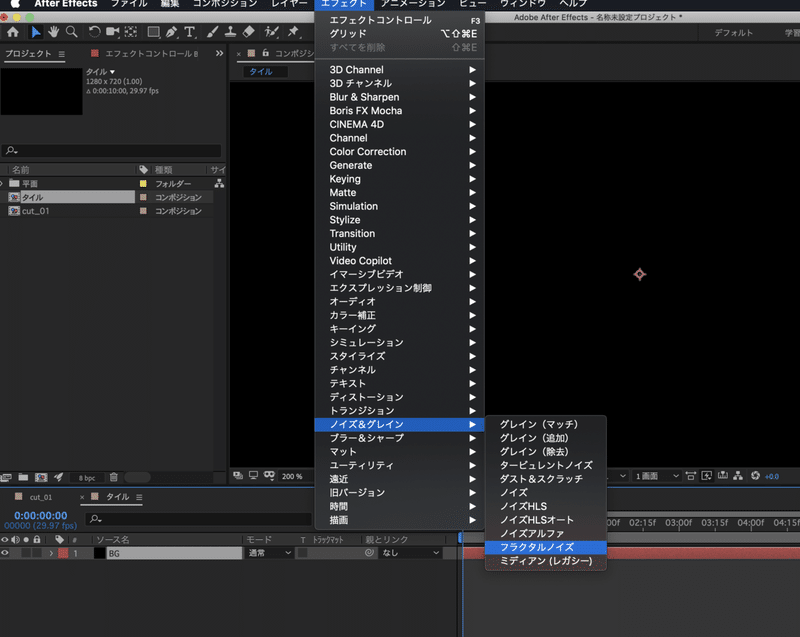The image size is (800, 637).
Task: Create a new folder in Project panel
Action: pos(23,477)
